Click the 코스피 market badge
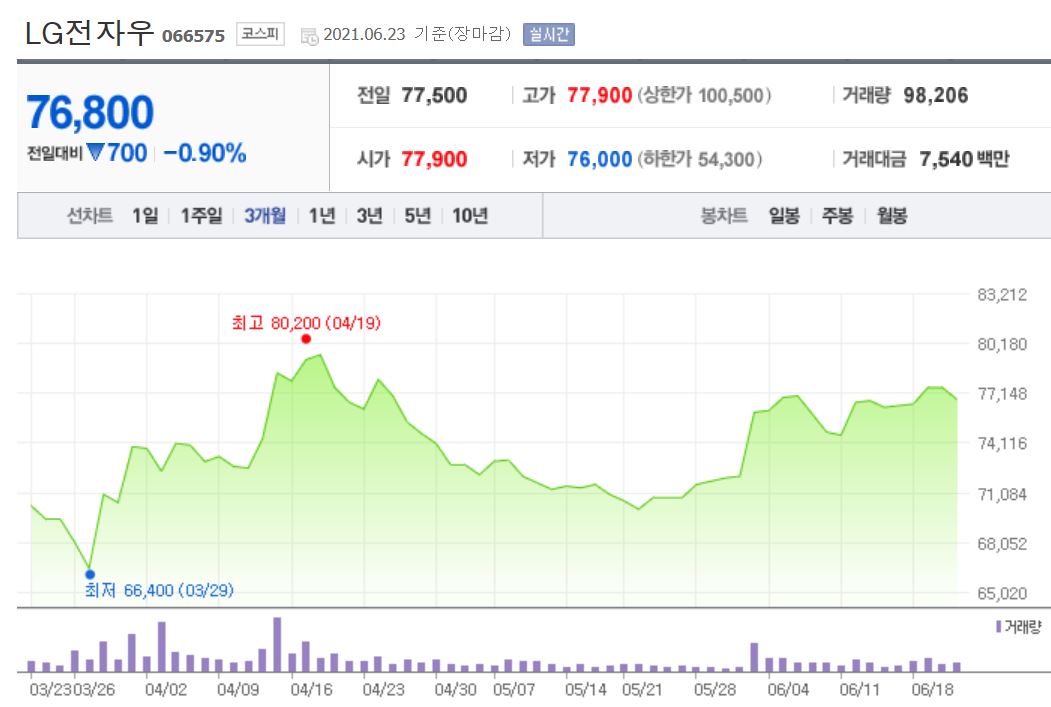This screenshot has width=1051, height=707. point(258,31)
